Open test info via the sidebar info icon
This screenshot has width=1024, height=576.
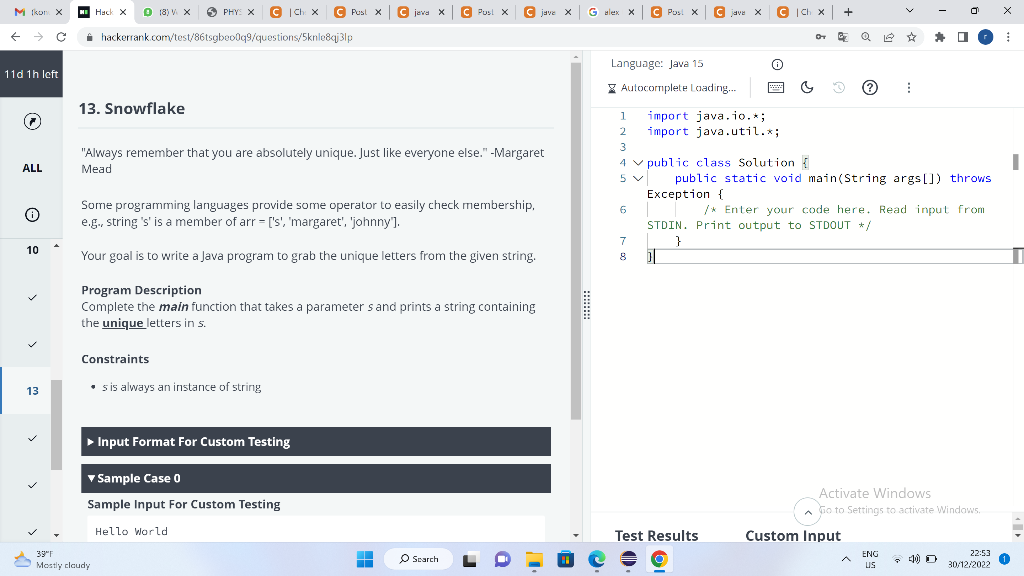coord(31,214)
